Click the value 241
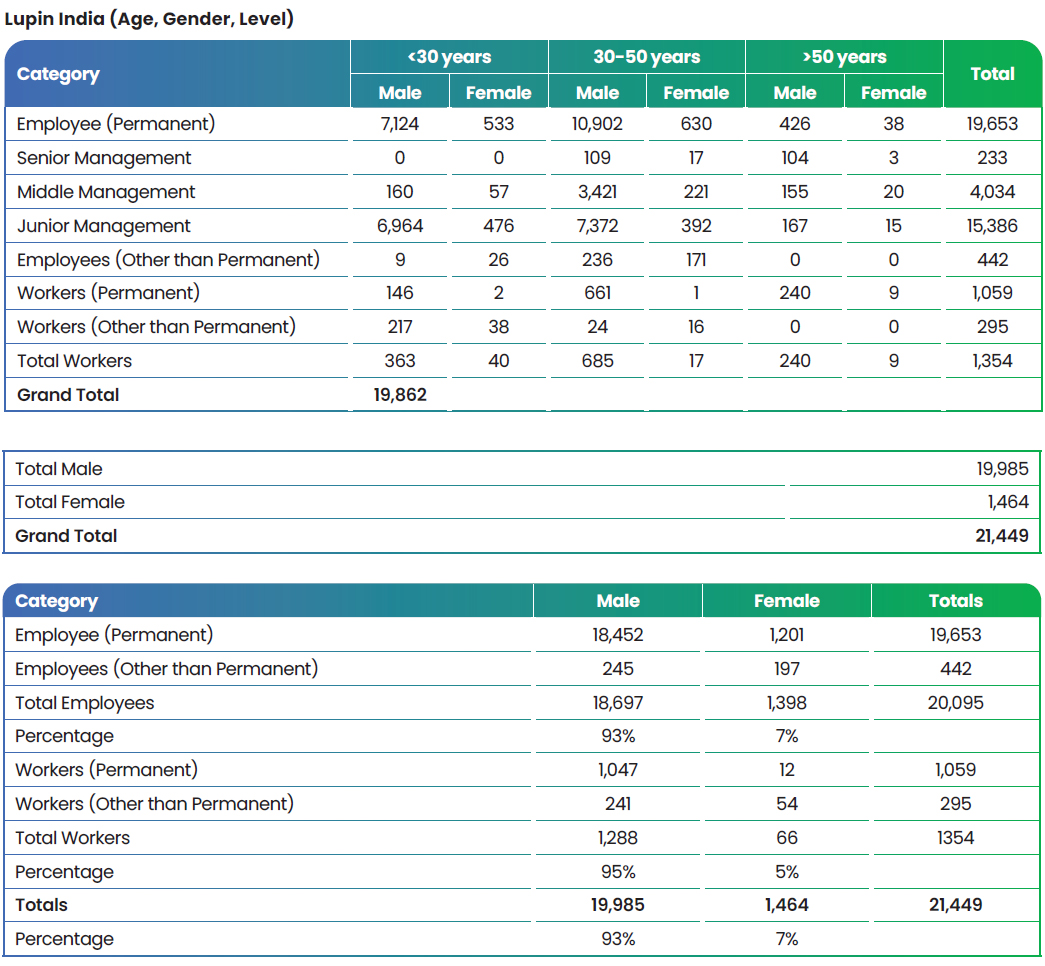Viewport: 1045px width, 966px height. 618,804
